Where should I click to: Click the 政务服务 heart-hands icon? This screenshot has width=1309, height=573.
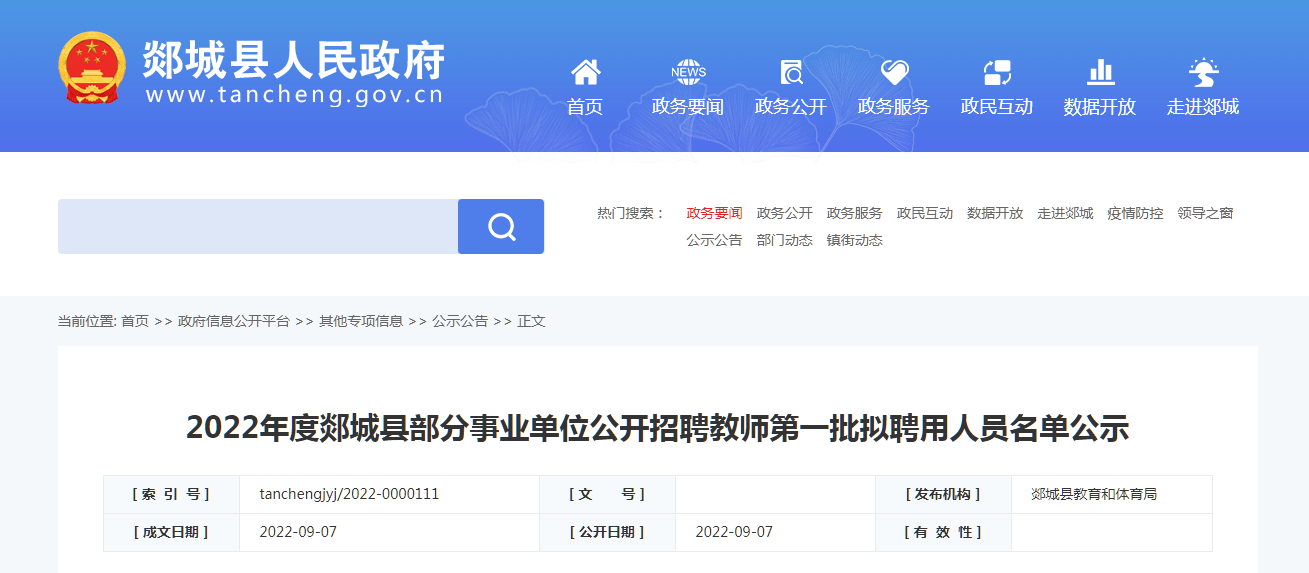pos(894,72)
